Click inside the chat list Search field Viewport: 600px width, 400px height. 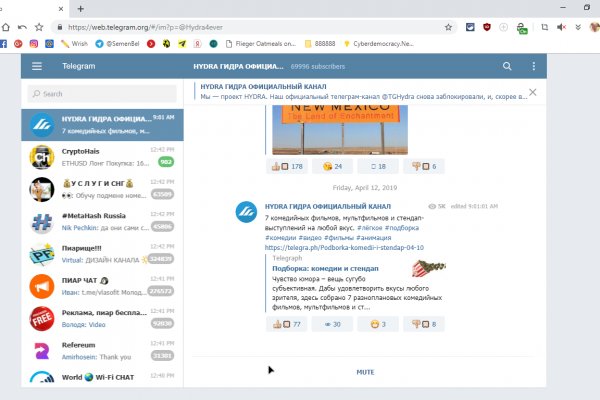(x=102, y=96)
